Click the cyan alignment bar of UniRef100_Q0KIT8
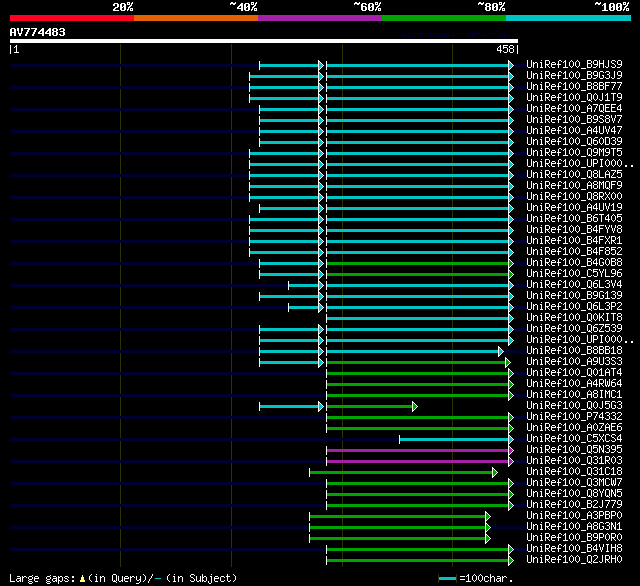640x586 pixels. click(420, 318)
